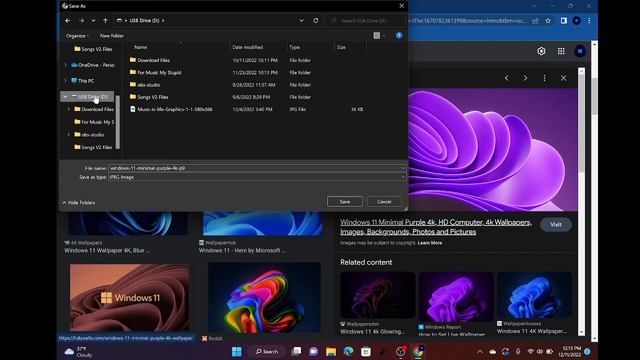Image resolution: width=640 pixels, height=360 pixels.
Task: Launch Microsoft Edge from taskbar
Action: tap(348, 351)
